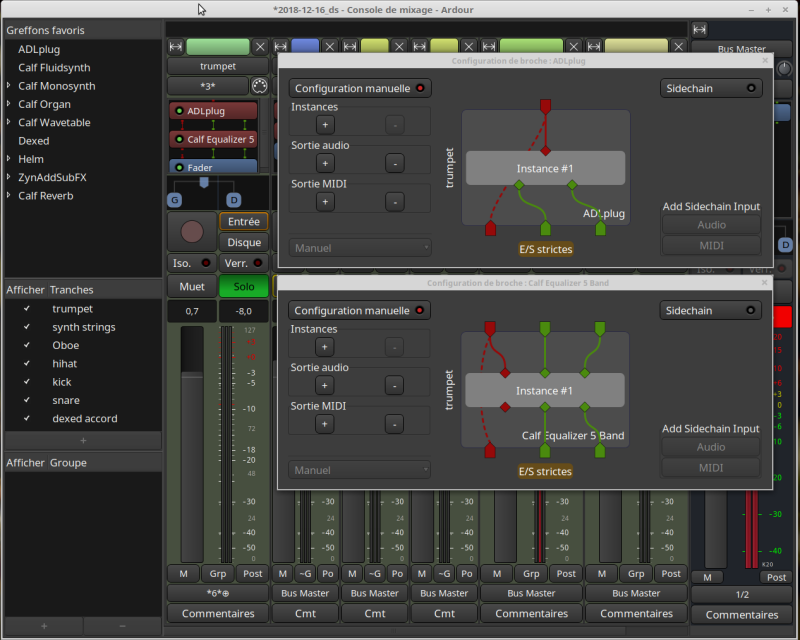
Task: Select the Solo button on trumpet strip
Action: 244,287
